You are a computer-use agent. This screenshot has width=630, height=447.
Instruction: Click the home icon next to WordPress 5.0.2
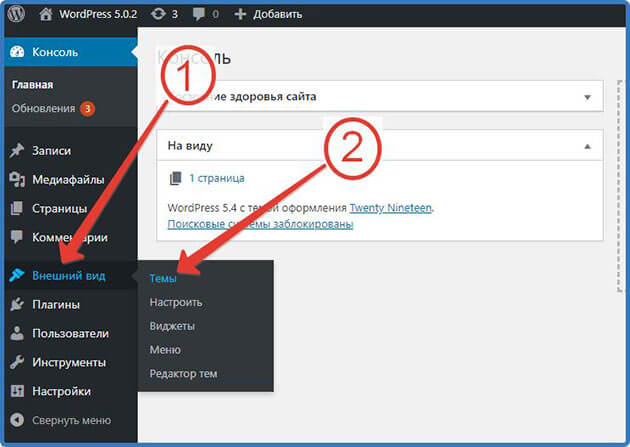46,14
